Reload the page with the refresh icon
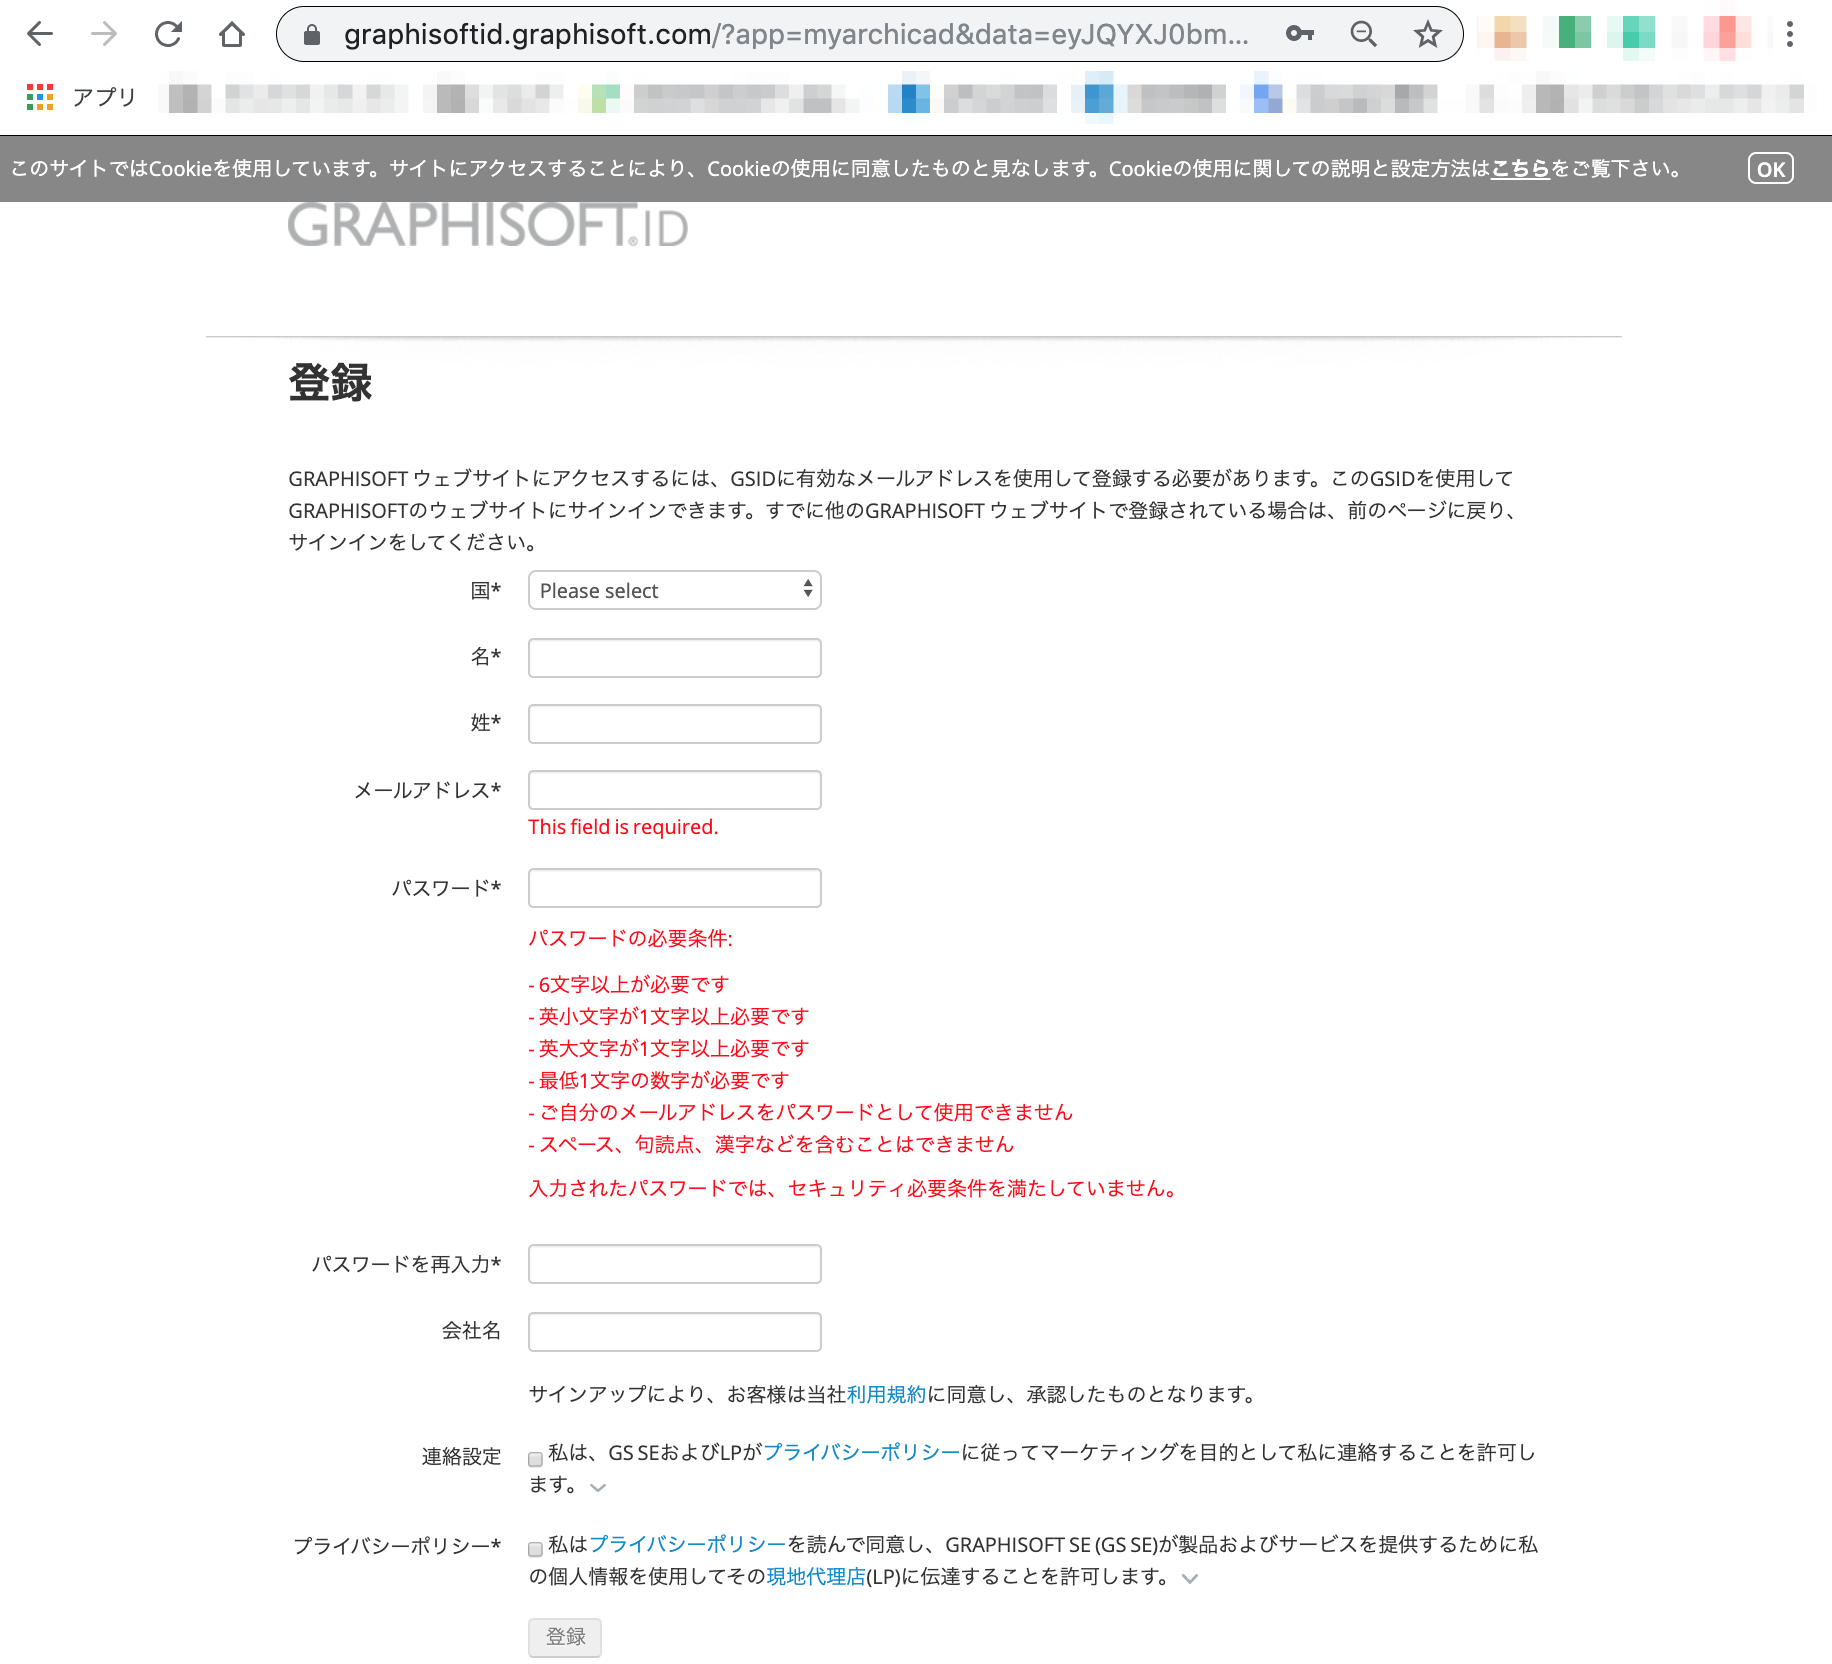1832x1664 pixels. pyautogui.click(x=168, y=34)
